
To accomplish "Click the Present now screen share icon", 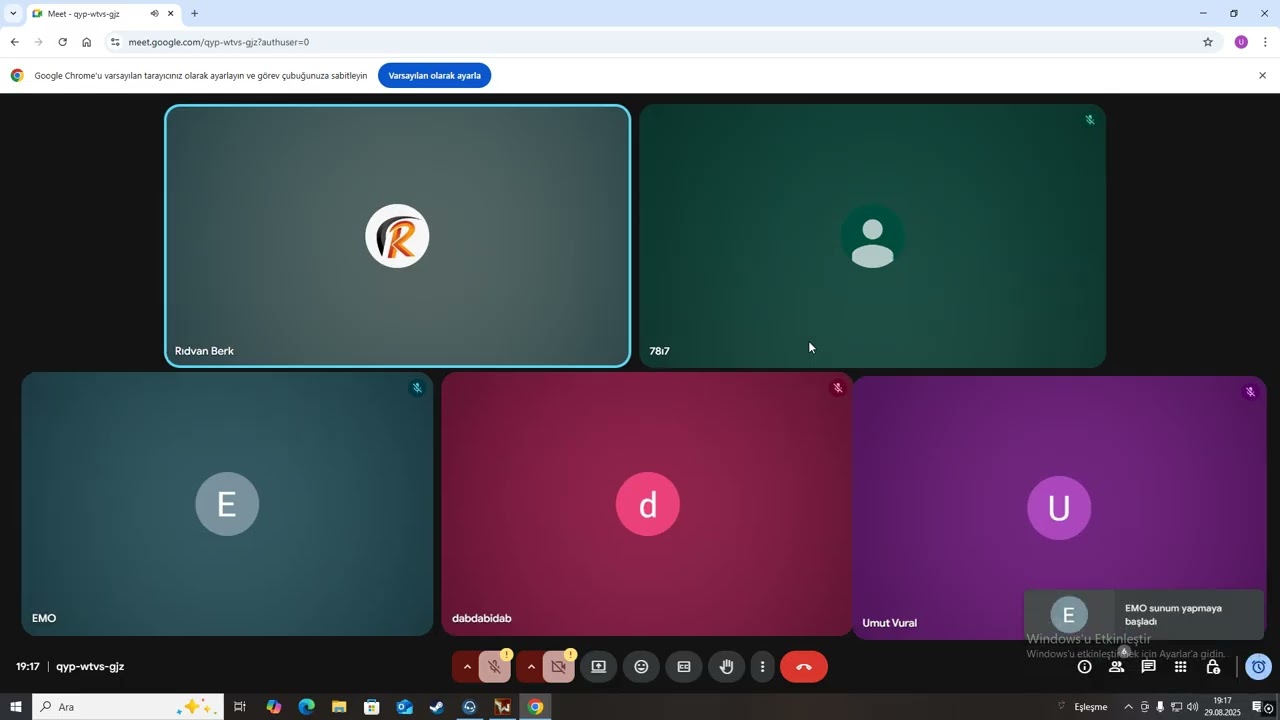I will point(598,667).
